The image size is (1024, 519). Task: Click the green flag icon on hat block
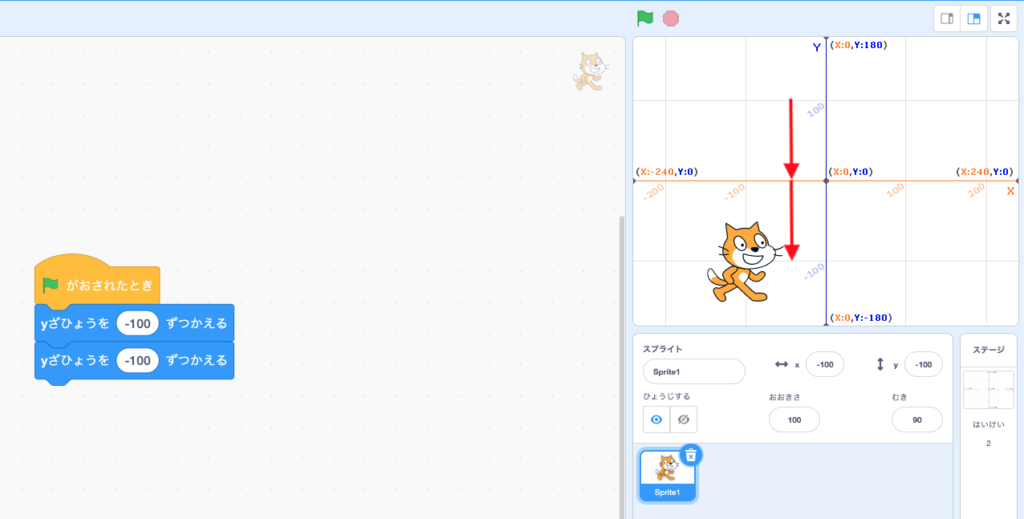pyautogui.click(x=51, y=285)
